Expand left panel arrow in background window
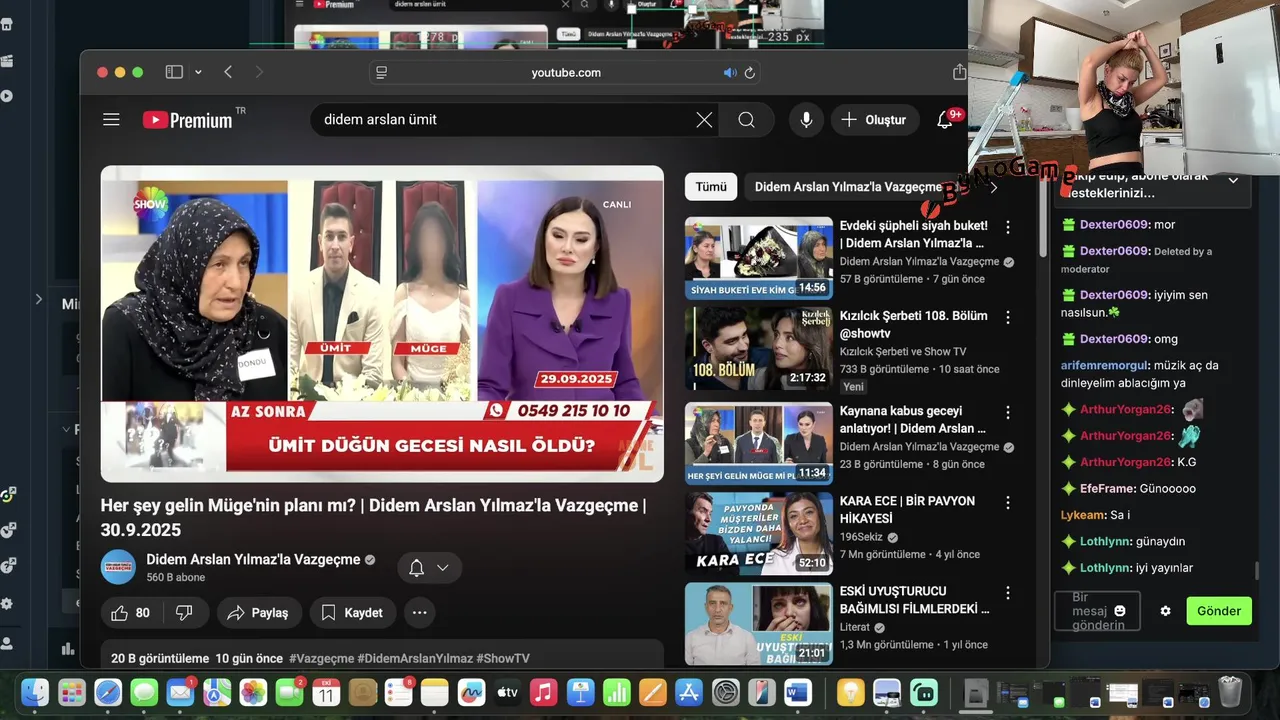 click(39, 299)
